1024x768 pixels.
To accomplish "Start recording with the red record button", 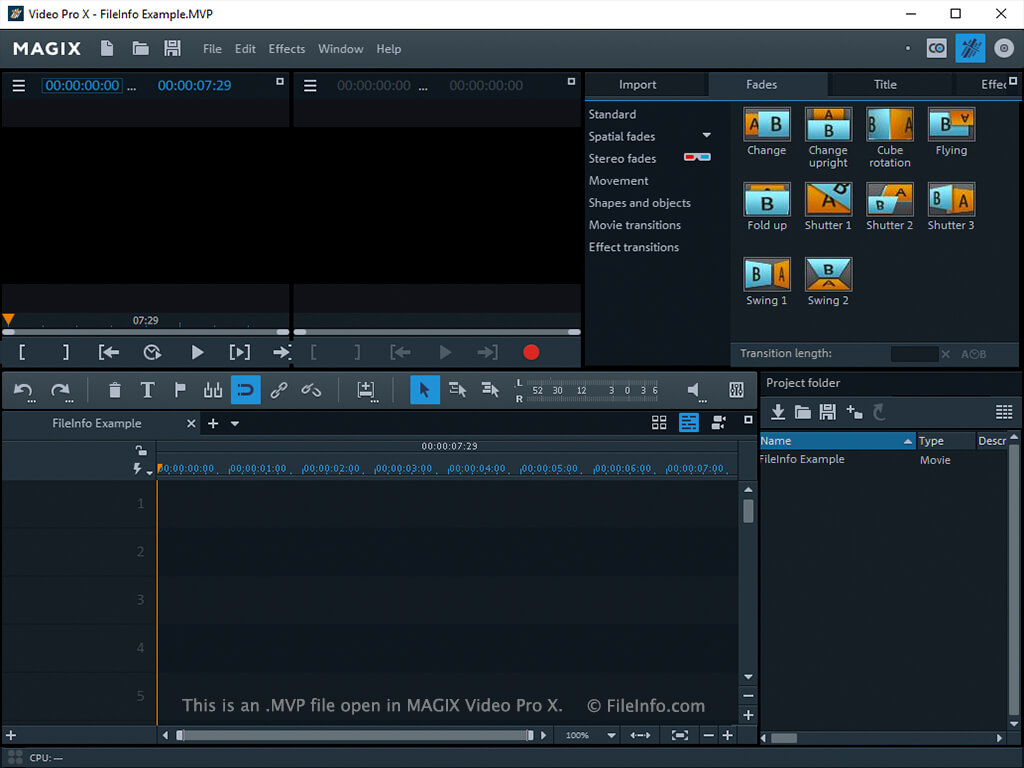I will pos(531,353).
